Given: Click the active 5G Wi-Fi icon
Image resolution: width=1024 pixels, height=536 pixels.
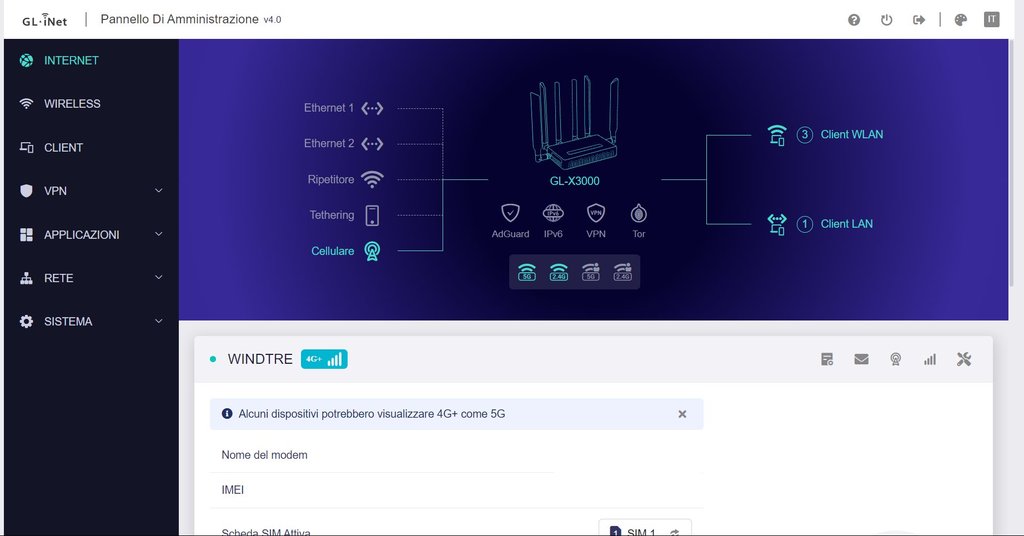Looking at the screenshot, I should pyautogui.click(x=526, y=272).
